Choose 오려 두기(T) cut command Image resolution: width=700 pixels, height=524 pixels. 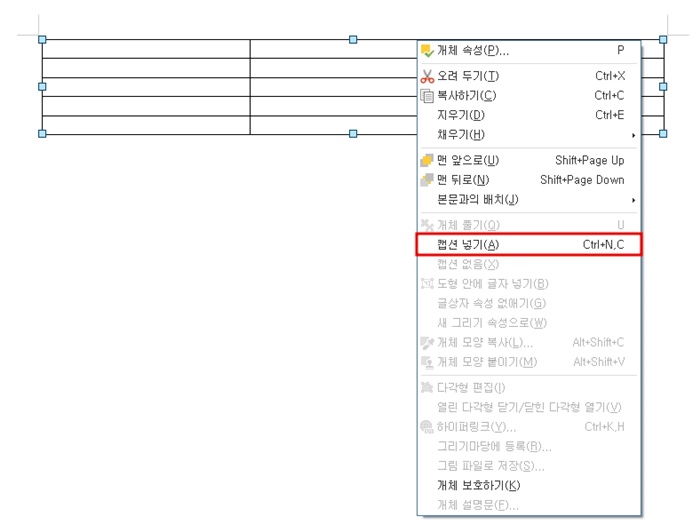coord(529,76)
